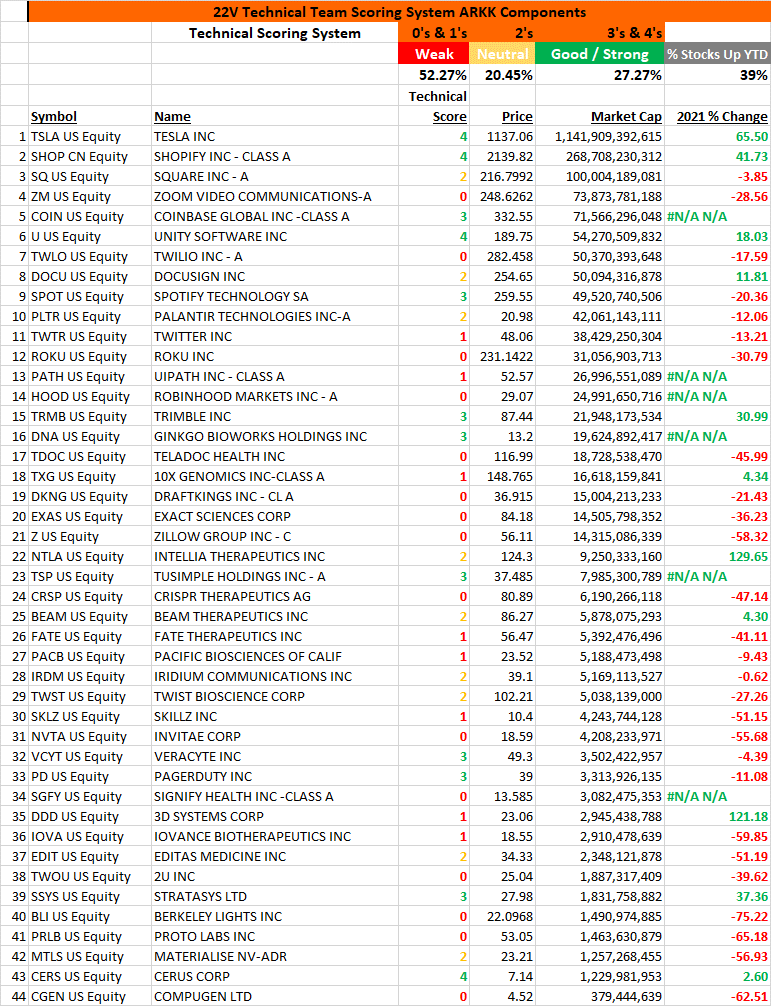Select 'ZOOM VIDEO COMMUNICATIONS-A' name cell
This screenshot has width=771, height=1006.
(x=275, y=196)
